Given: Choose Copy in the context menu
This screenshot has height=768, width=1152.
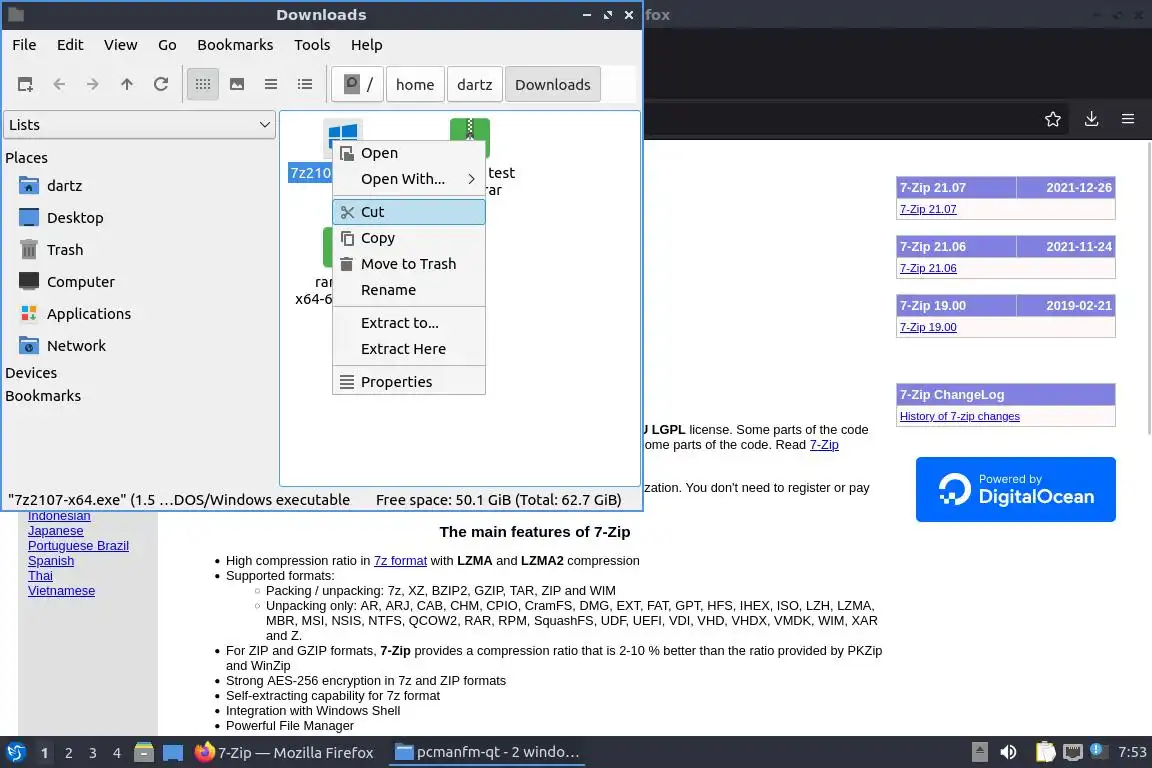Looking at the screenshot, I should click(408, 238).
